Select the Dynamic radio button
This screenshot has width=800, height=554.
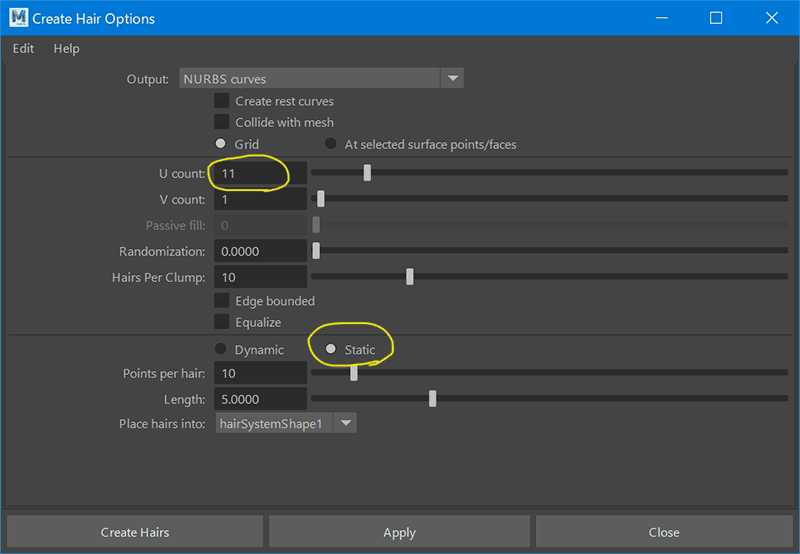[220, 349]
